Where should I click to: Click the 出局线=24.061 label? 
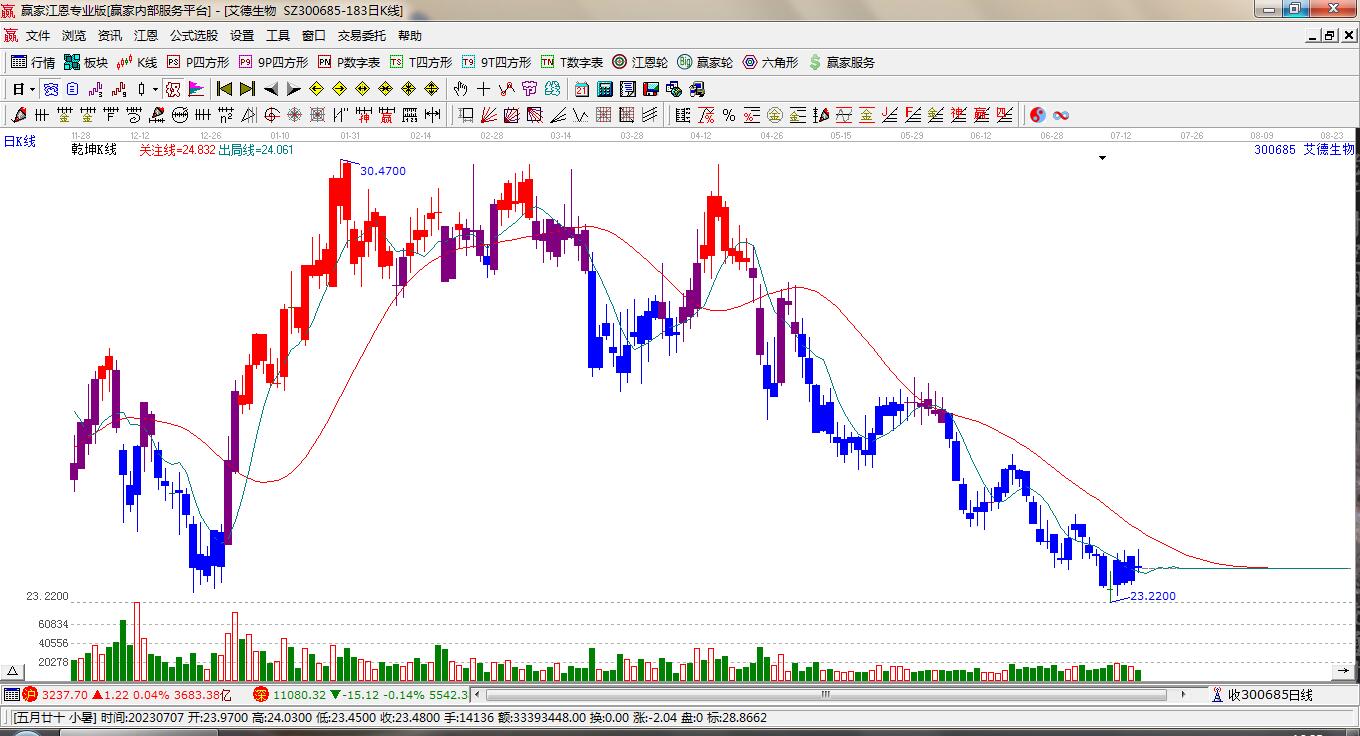click(x=256, y=150)
